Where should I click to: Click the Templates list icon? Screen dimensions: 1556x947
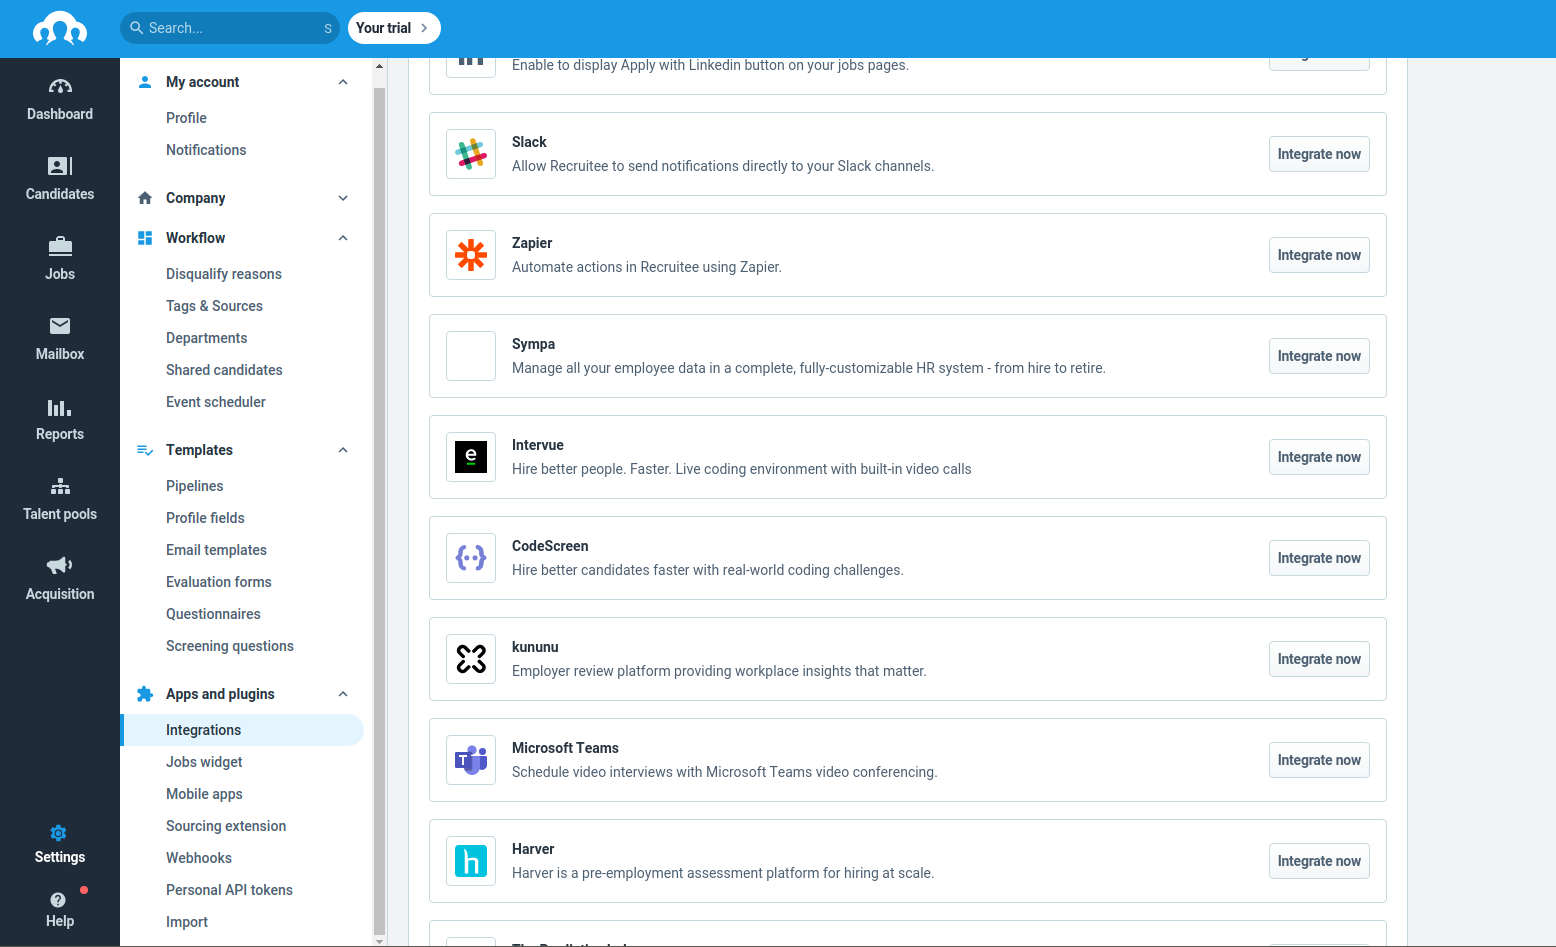pyautogui.click(x=145, y=450)
